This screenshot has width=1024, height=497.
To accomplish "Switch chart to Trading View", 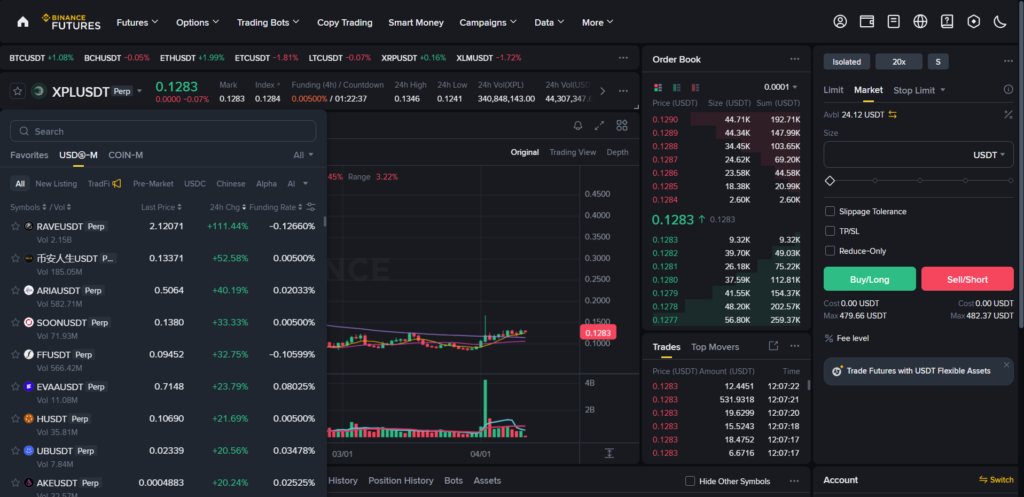I will [572, 152].
